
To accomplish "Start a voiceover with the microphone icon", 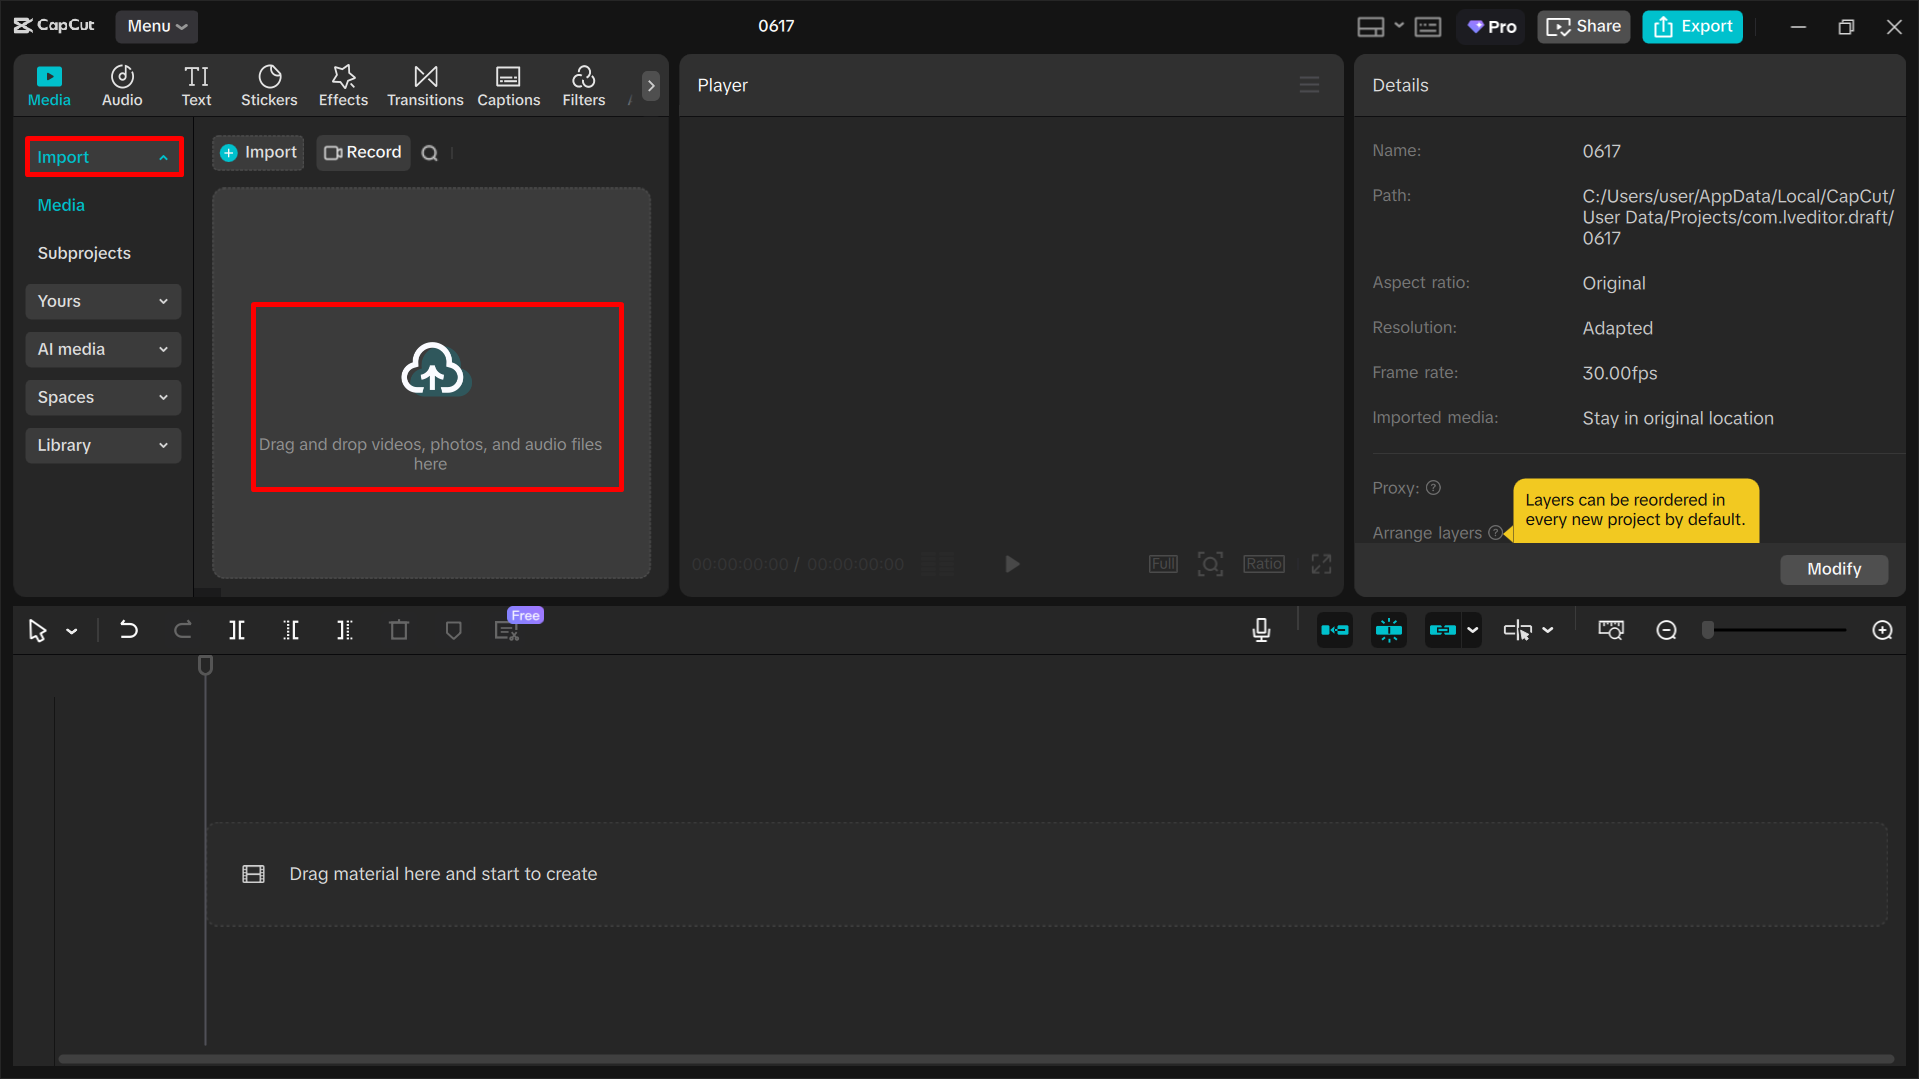I will click(x=1261, y=630).
